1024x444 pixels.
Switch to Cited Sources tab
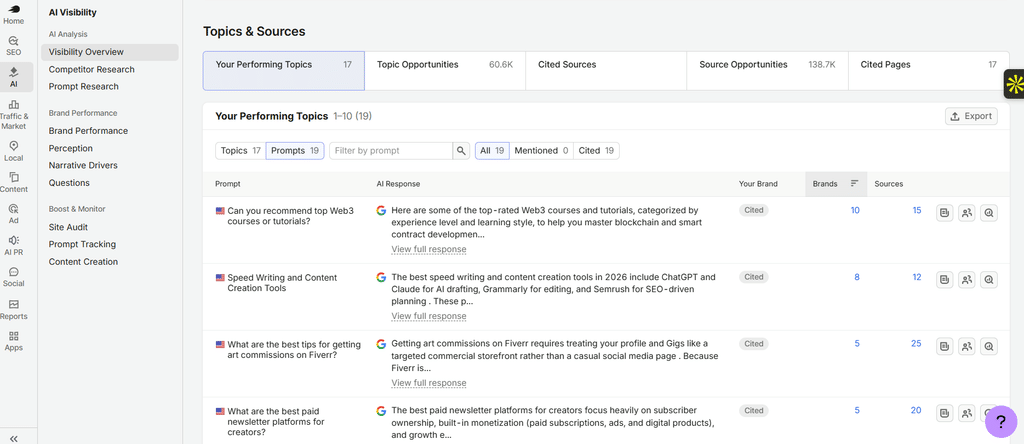coord(606,71)
